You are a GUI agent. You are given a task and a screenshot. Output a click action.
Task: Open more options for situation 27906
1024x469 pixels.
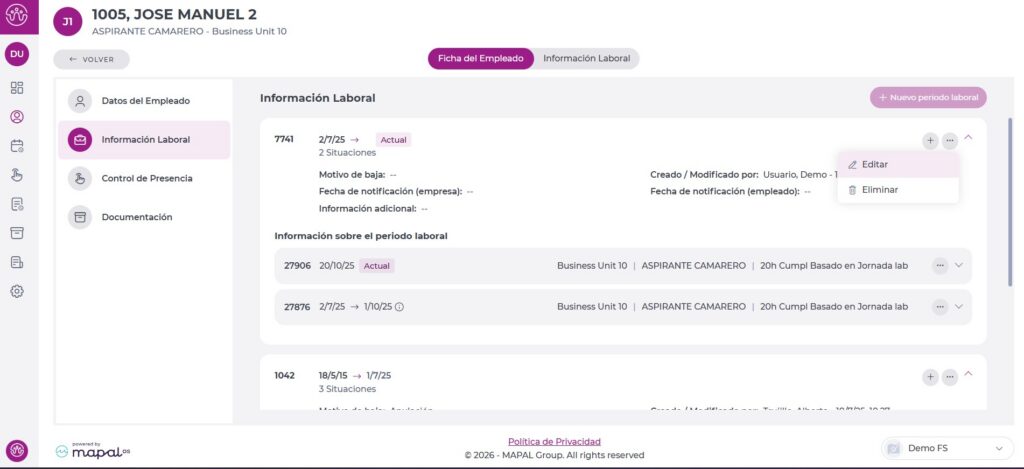940,266
